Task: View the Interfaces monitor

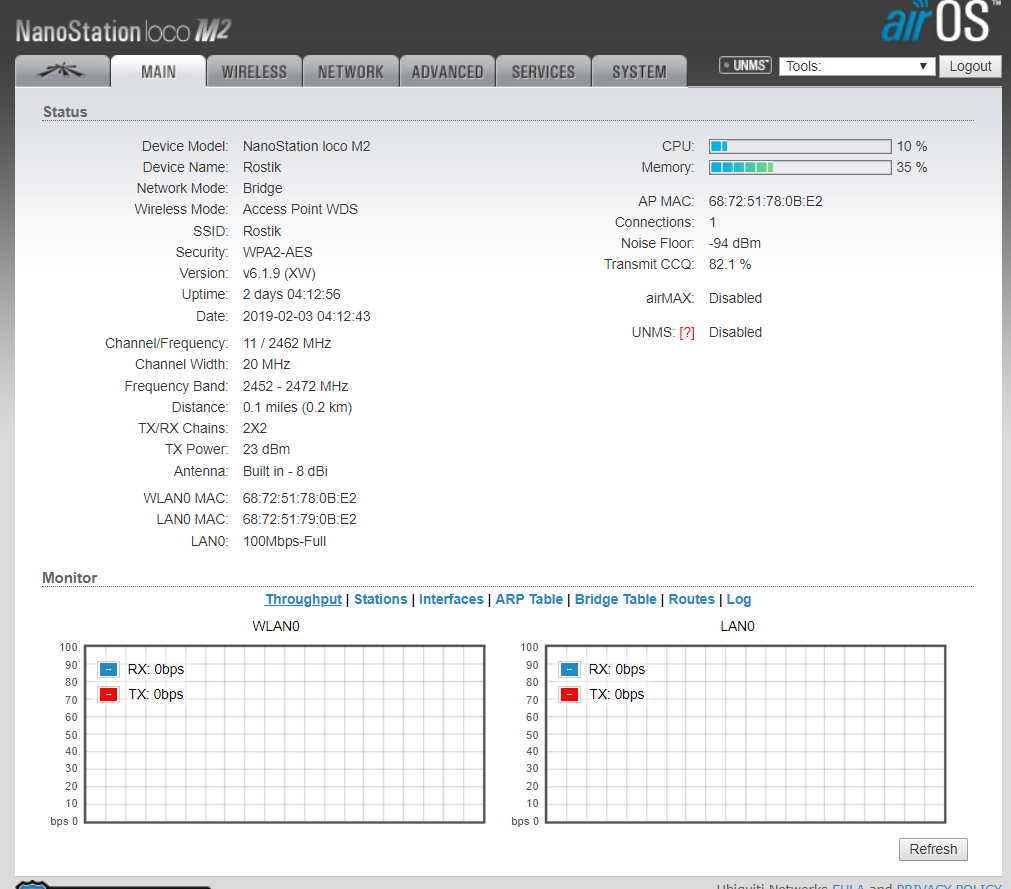Action: [x=451, y=599]
